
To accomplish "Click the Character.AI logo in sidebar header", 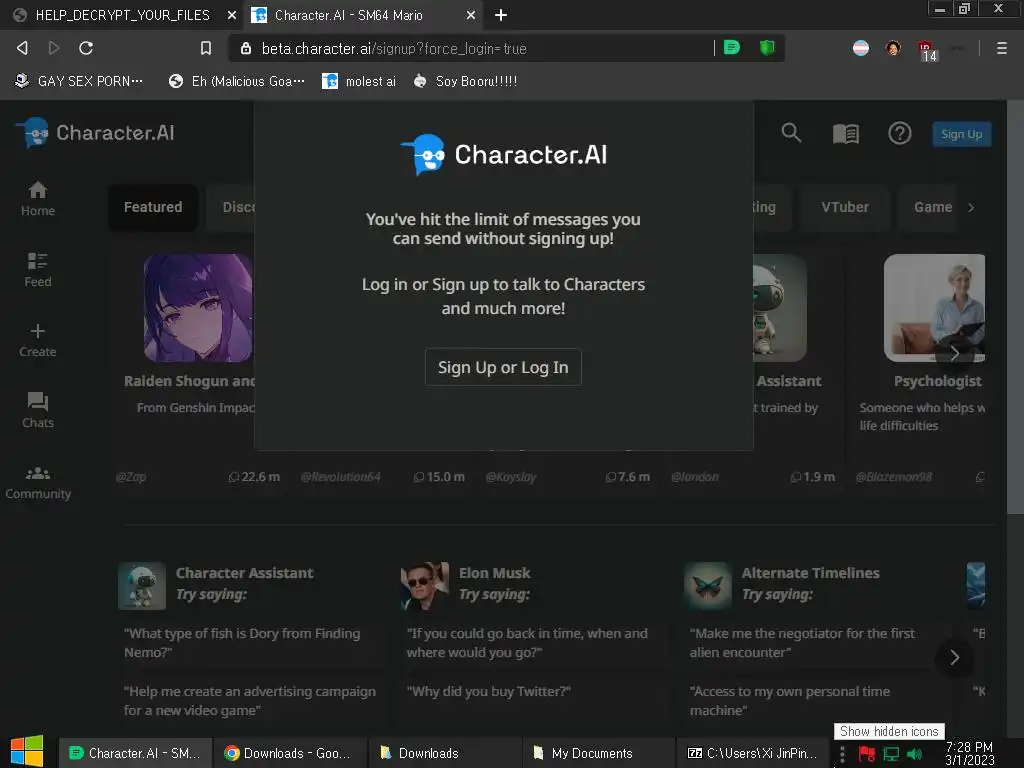I will 95,133.
